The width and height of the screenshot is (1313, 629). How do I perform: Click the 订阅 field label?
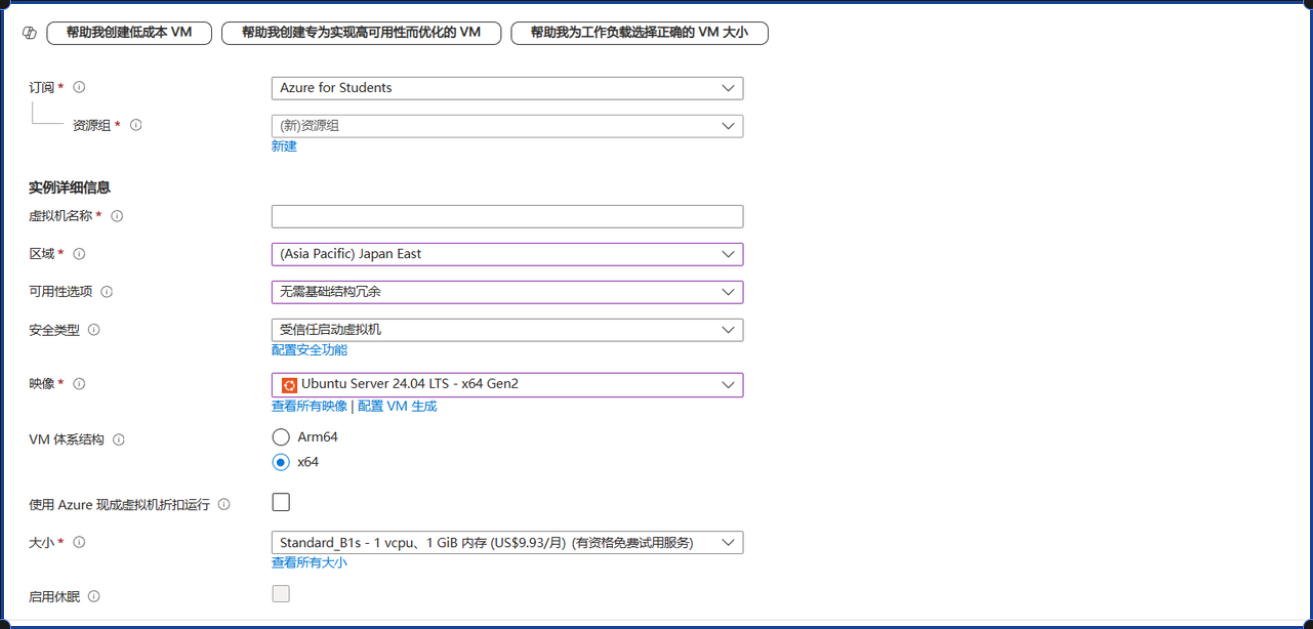[42, 87]
